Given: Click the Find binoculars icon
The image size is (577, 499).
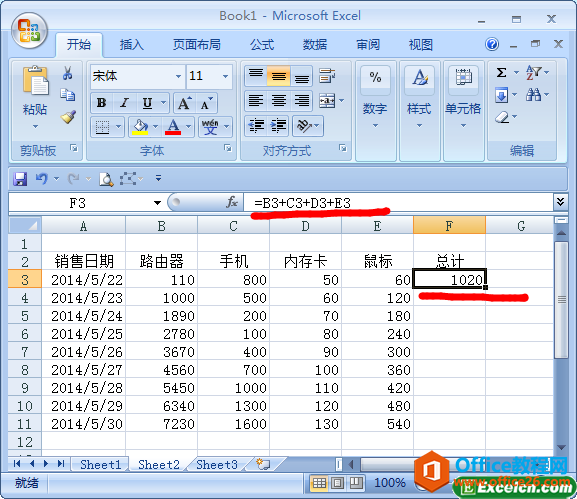Looking at the screenshot, I should point(534,95).
